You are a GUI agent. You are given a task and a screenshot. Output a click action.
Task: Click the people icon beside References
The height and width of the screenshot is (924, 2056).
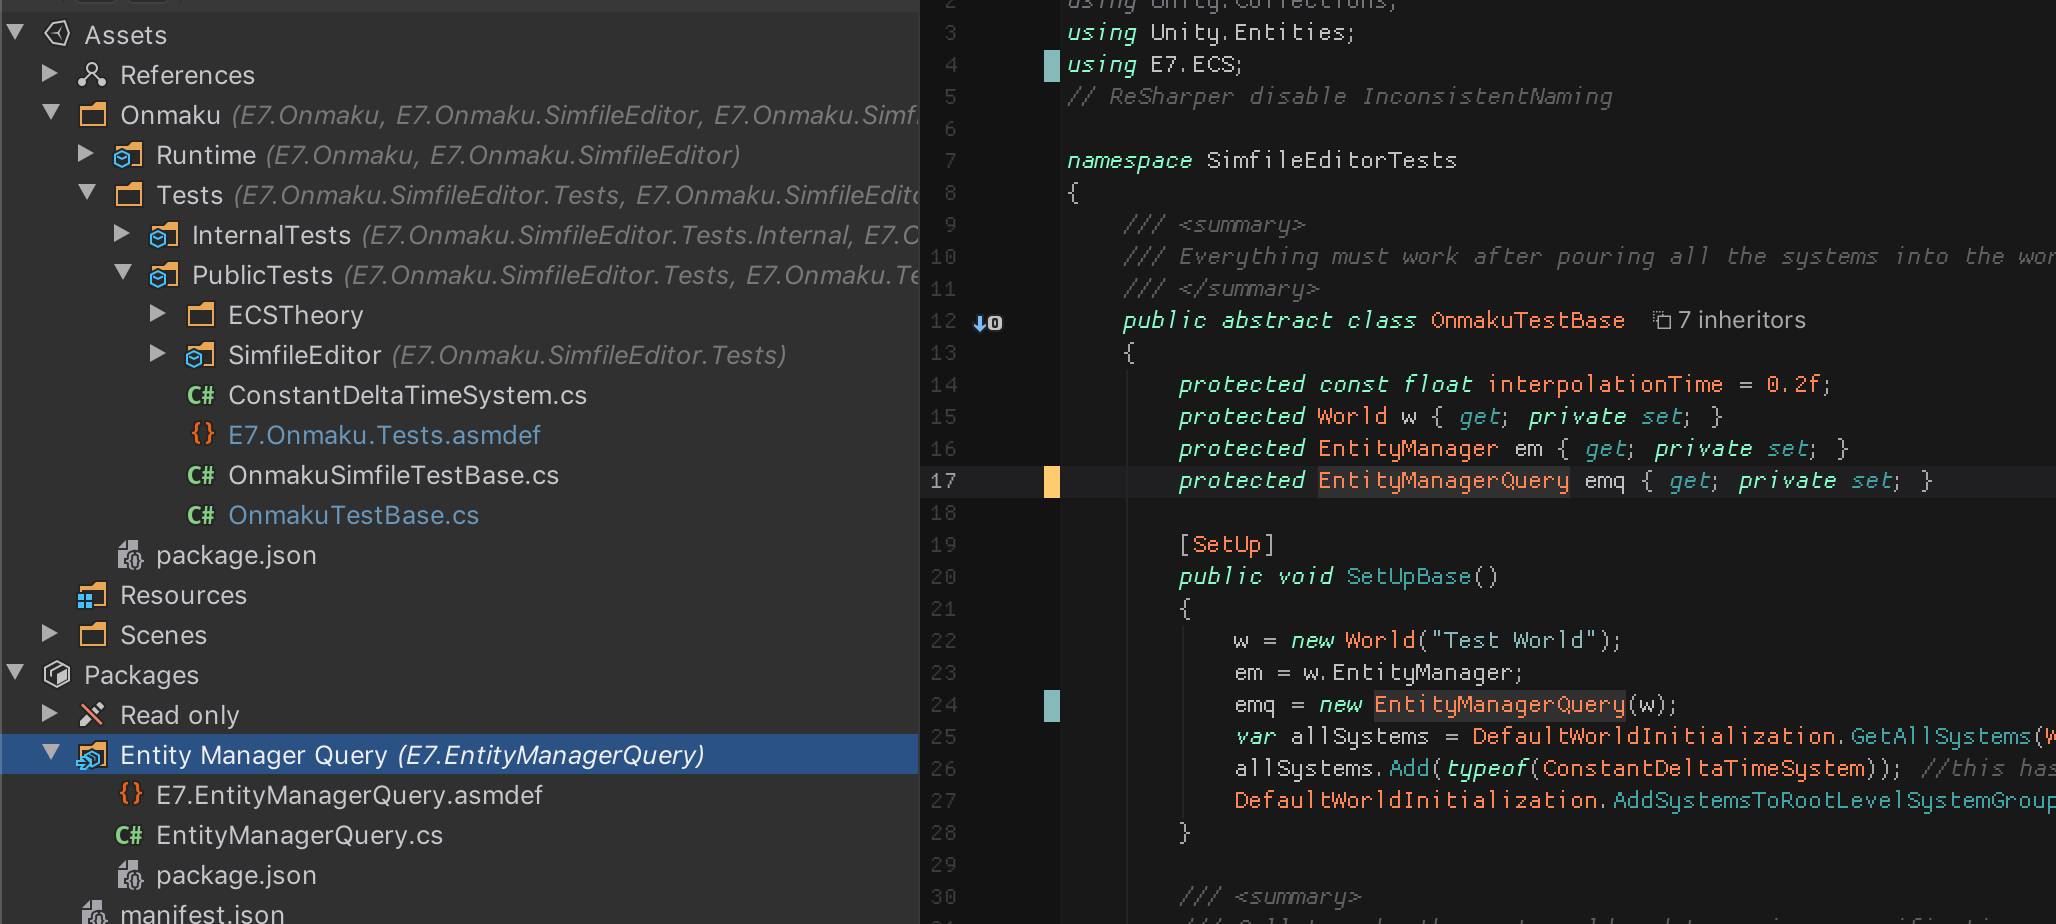[x=92, y=74]
